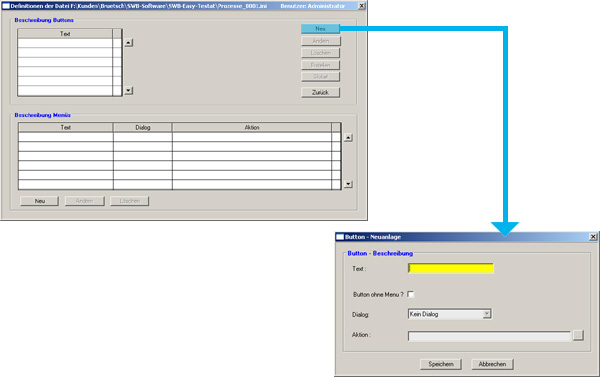Click the browse button beside Aktion field
This screenshot has height=377, width=600.
578,335
